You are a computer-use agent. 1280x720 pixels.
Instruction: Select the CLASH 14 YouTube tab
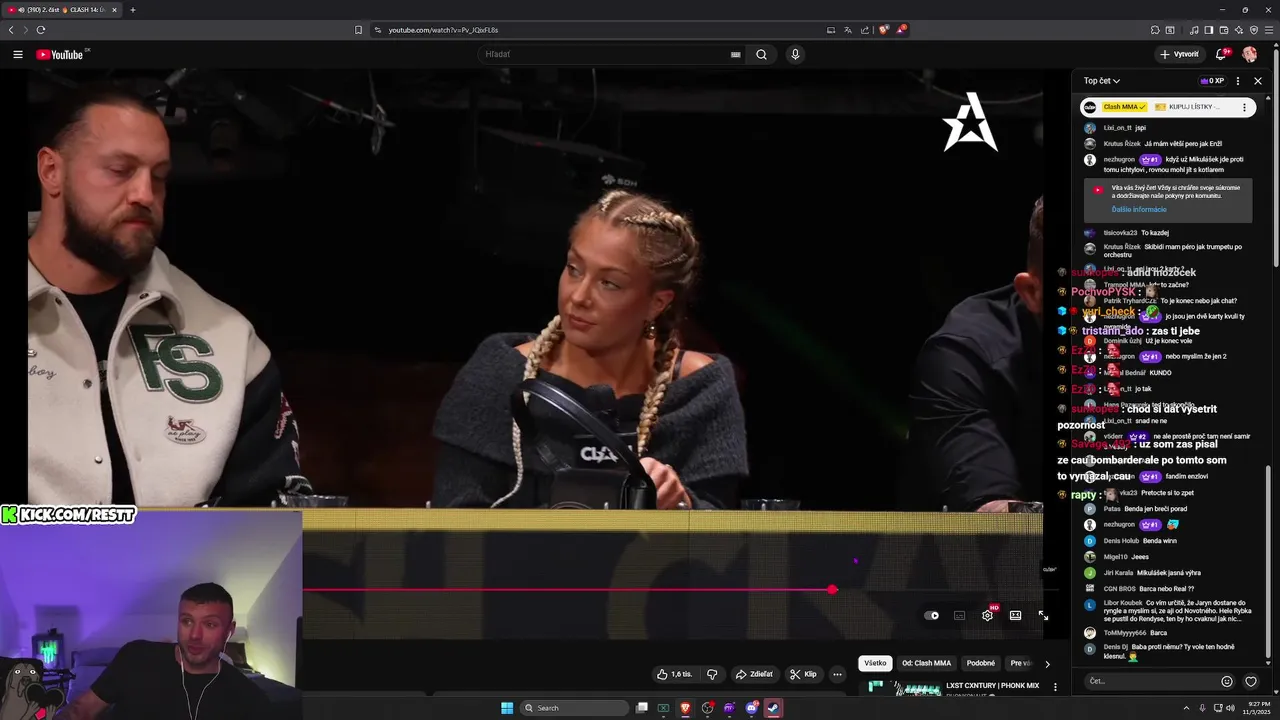pyautogui.click(x=62, y=10)
